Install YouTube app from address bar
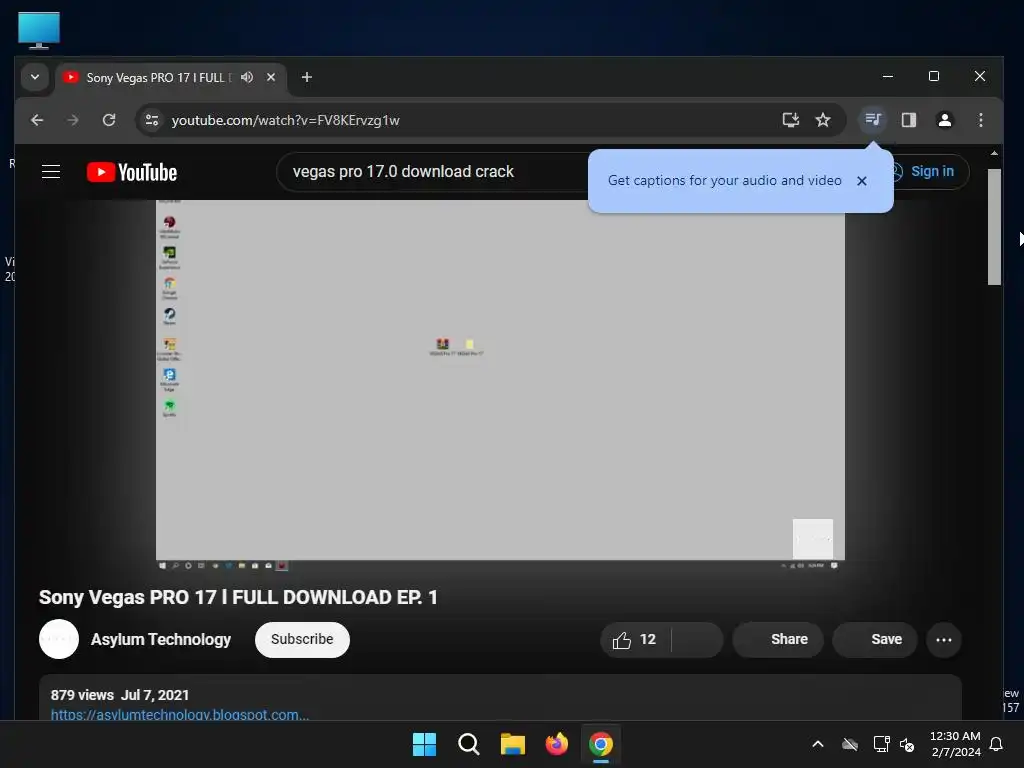Screen dimensions: 1024x768 click(x=791, y=120)
